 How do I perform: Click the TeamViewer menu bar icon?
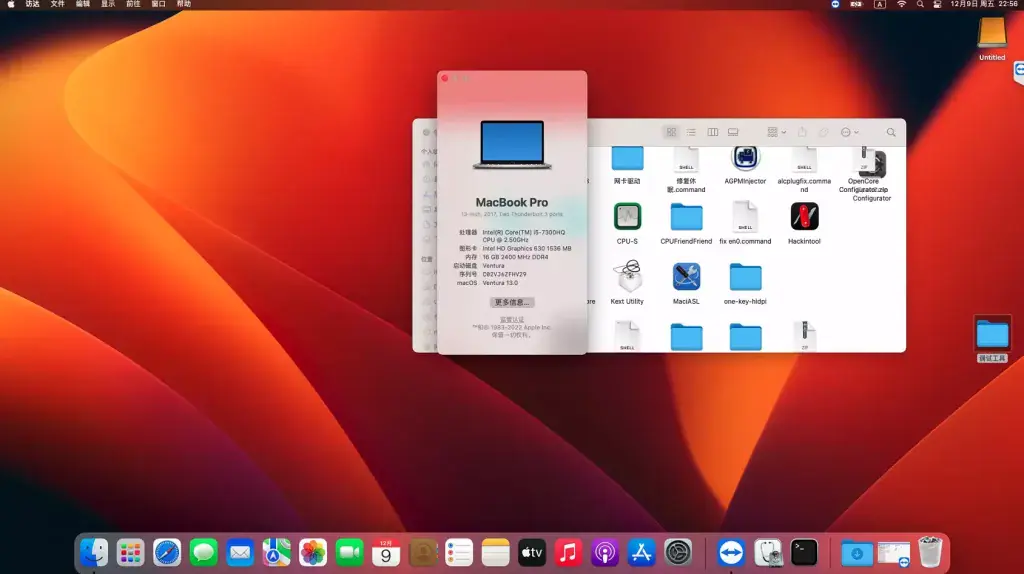click(x=835, y=4)
